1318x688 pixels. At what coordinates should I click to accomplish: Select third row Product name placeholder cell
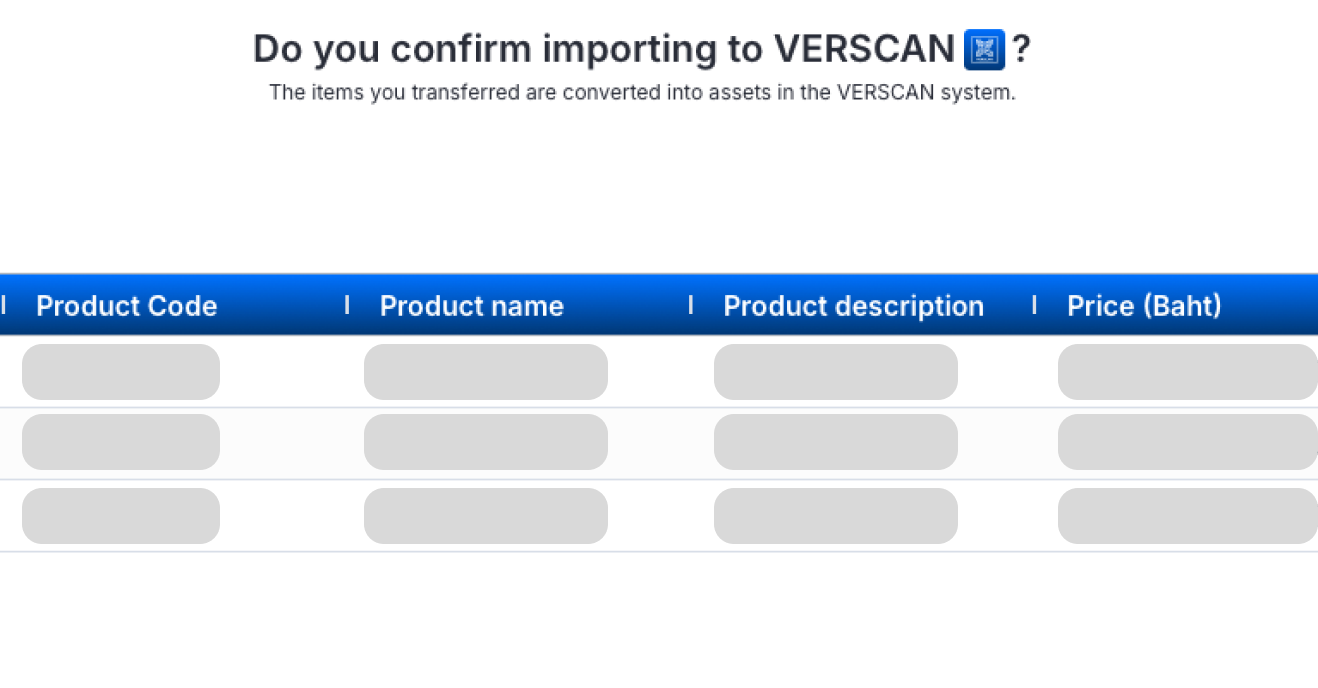point(486,516)
